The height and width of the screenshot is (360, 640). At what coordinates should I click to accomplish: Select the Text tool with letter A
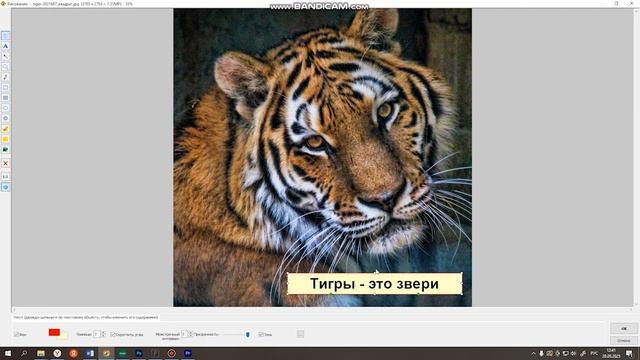(5, 46)
